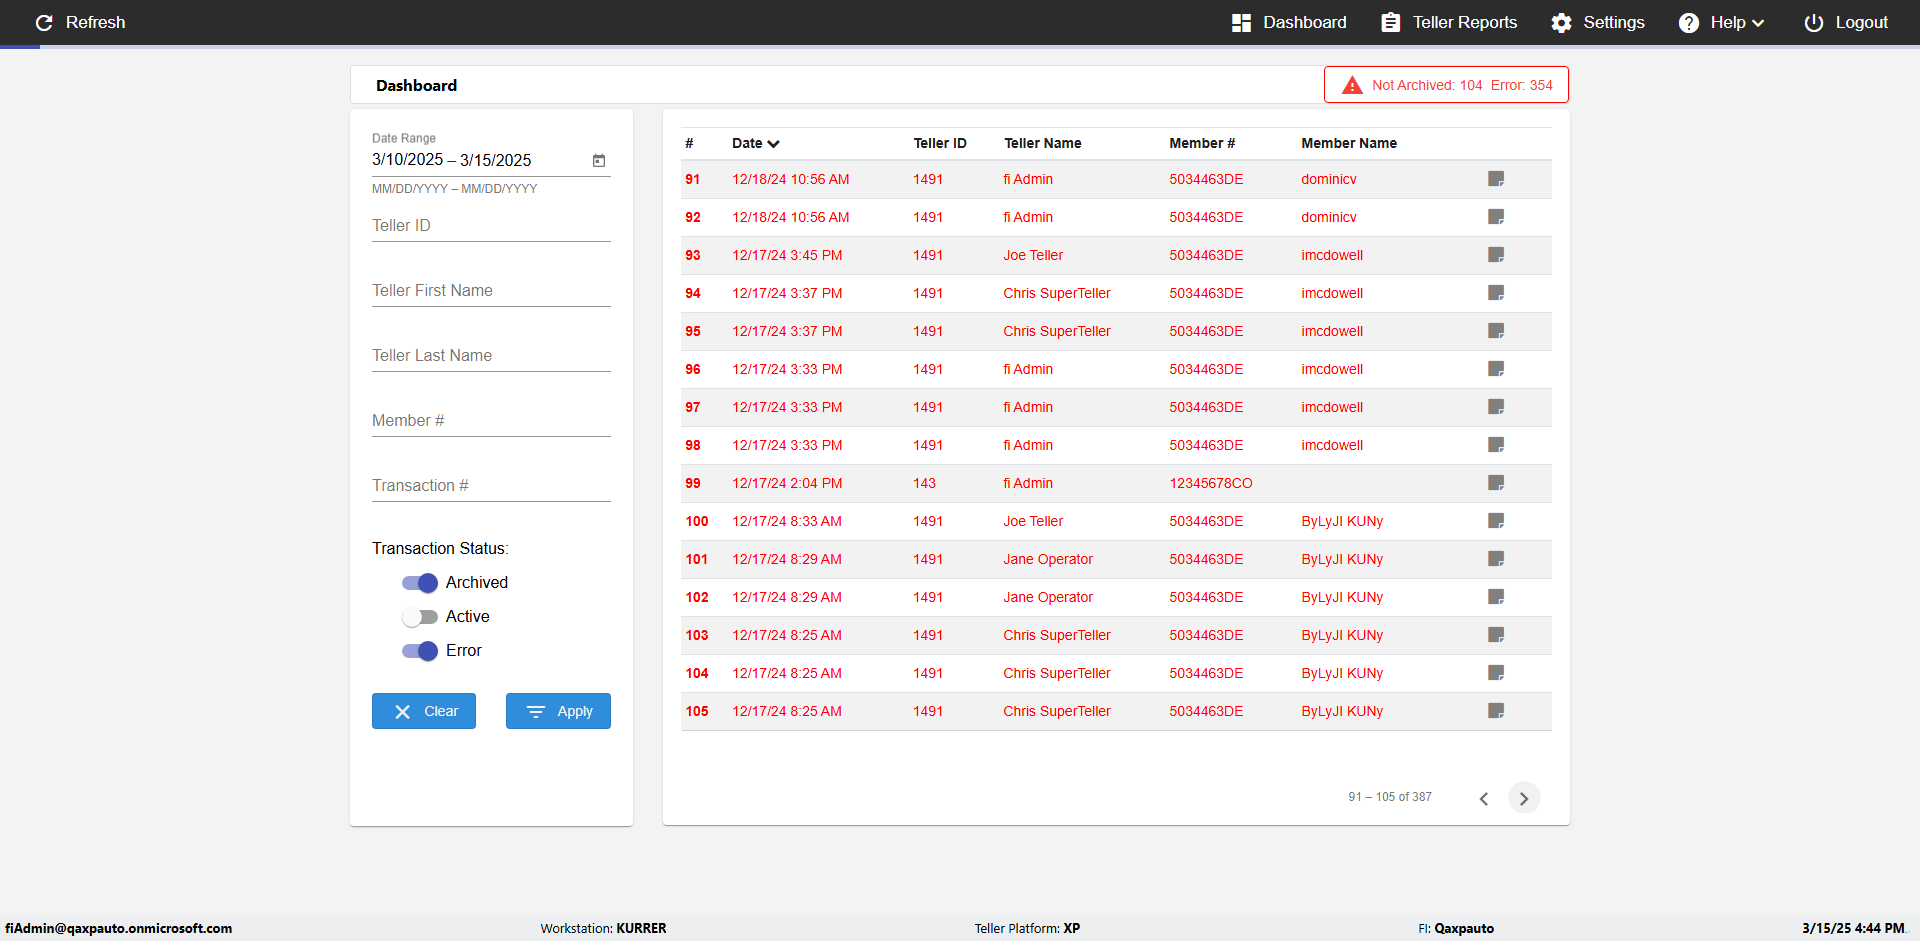Disable the Archived status toggle
This screenshot has height=941, width=1920.
coord(420,583)
